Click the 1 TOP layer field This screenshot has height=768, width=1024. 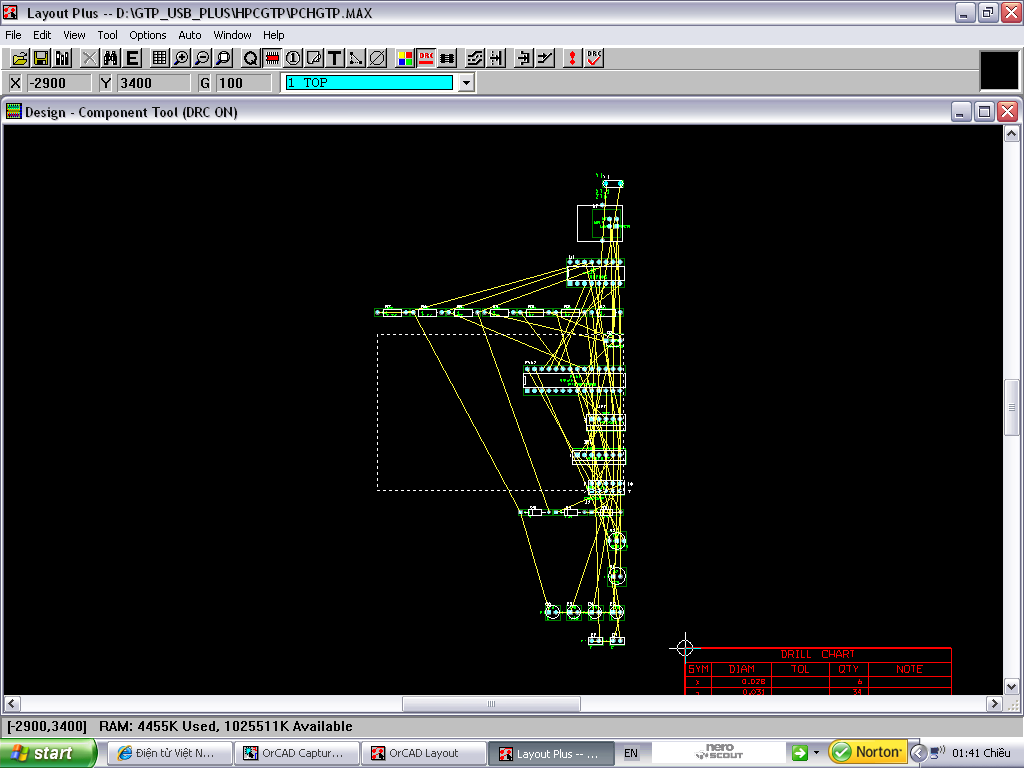(369, 83)
